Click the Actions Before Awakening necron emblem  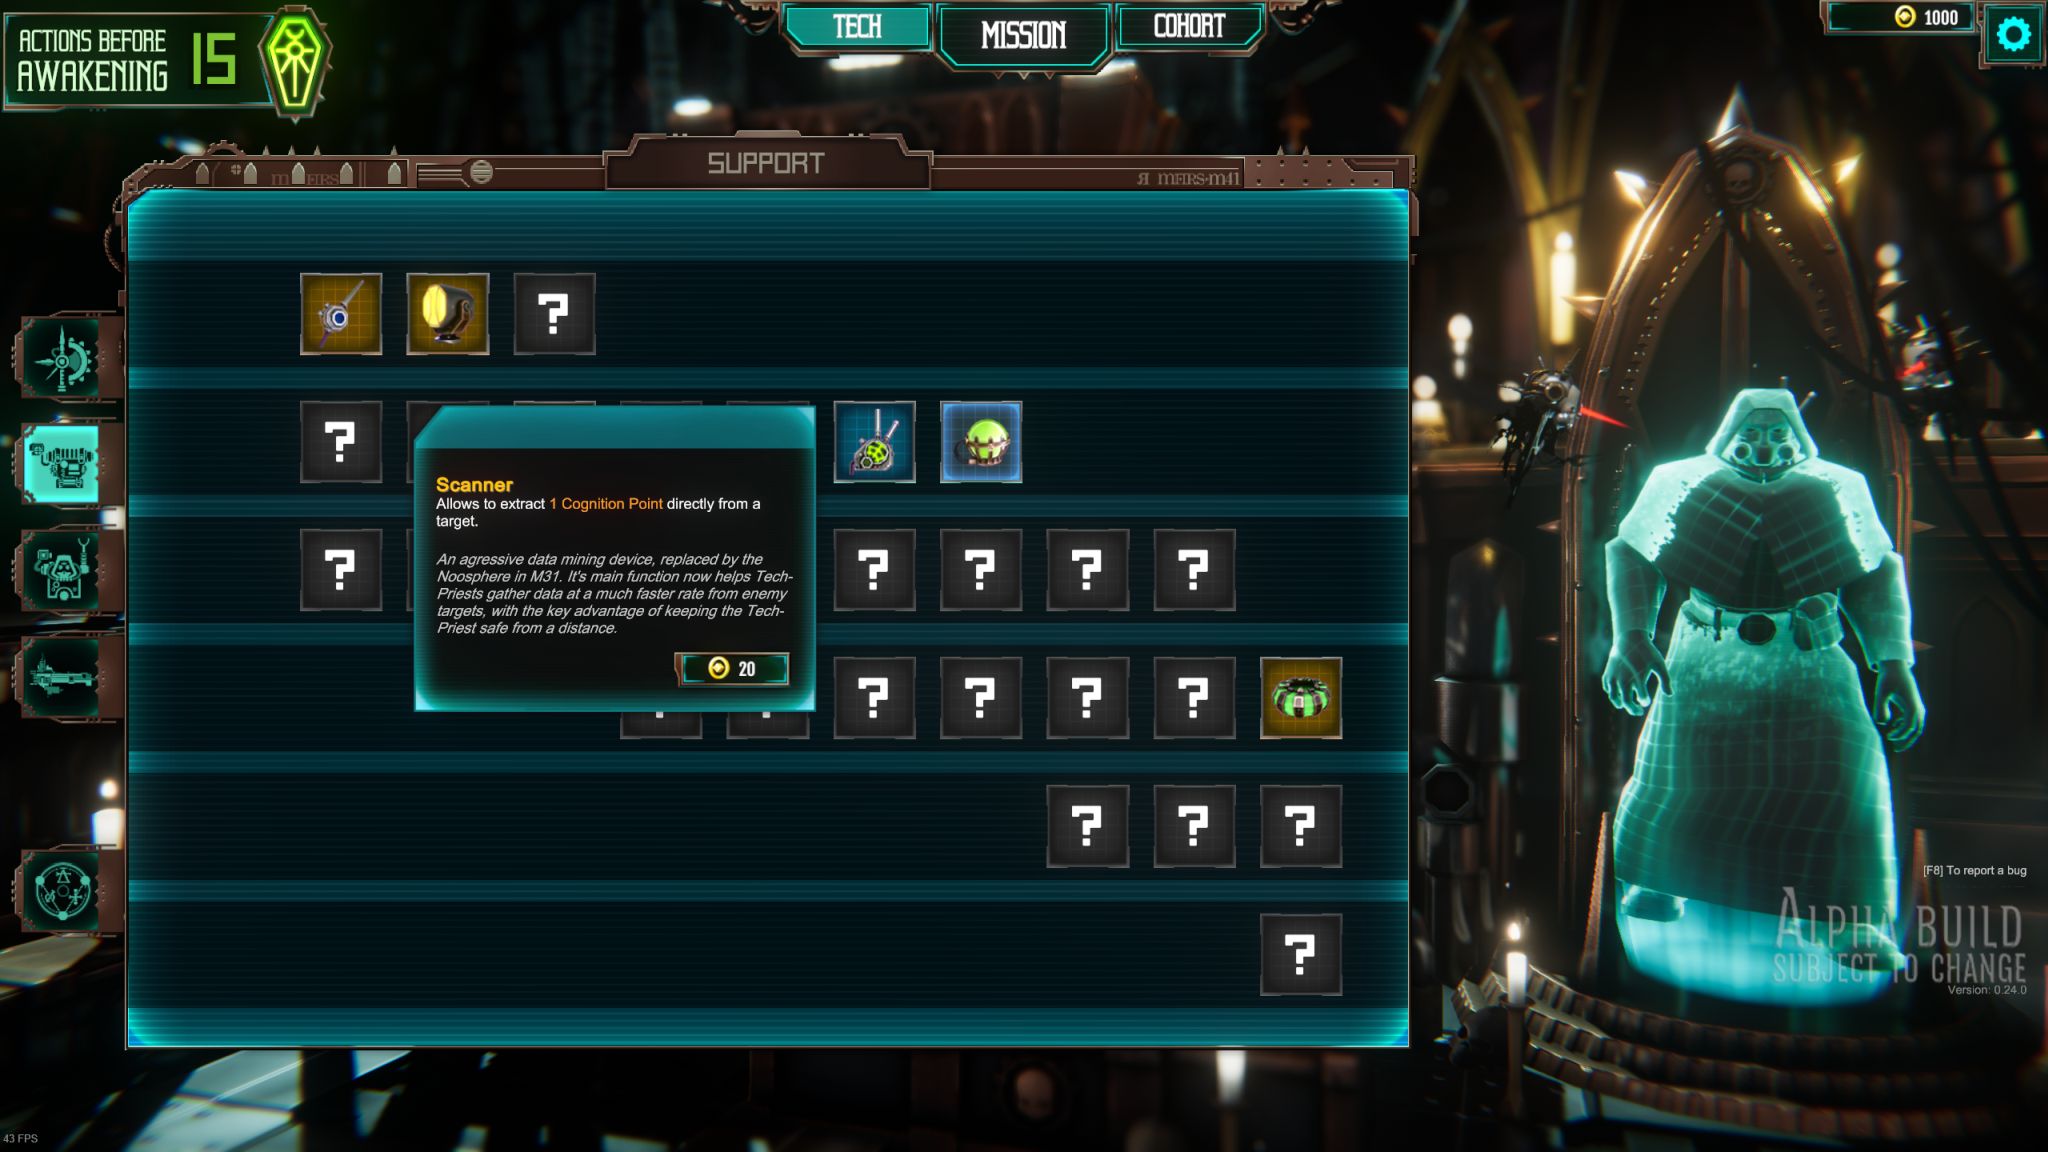[294, 63]
